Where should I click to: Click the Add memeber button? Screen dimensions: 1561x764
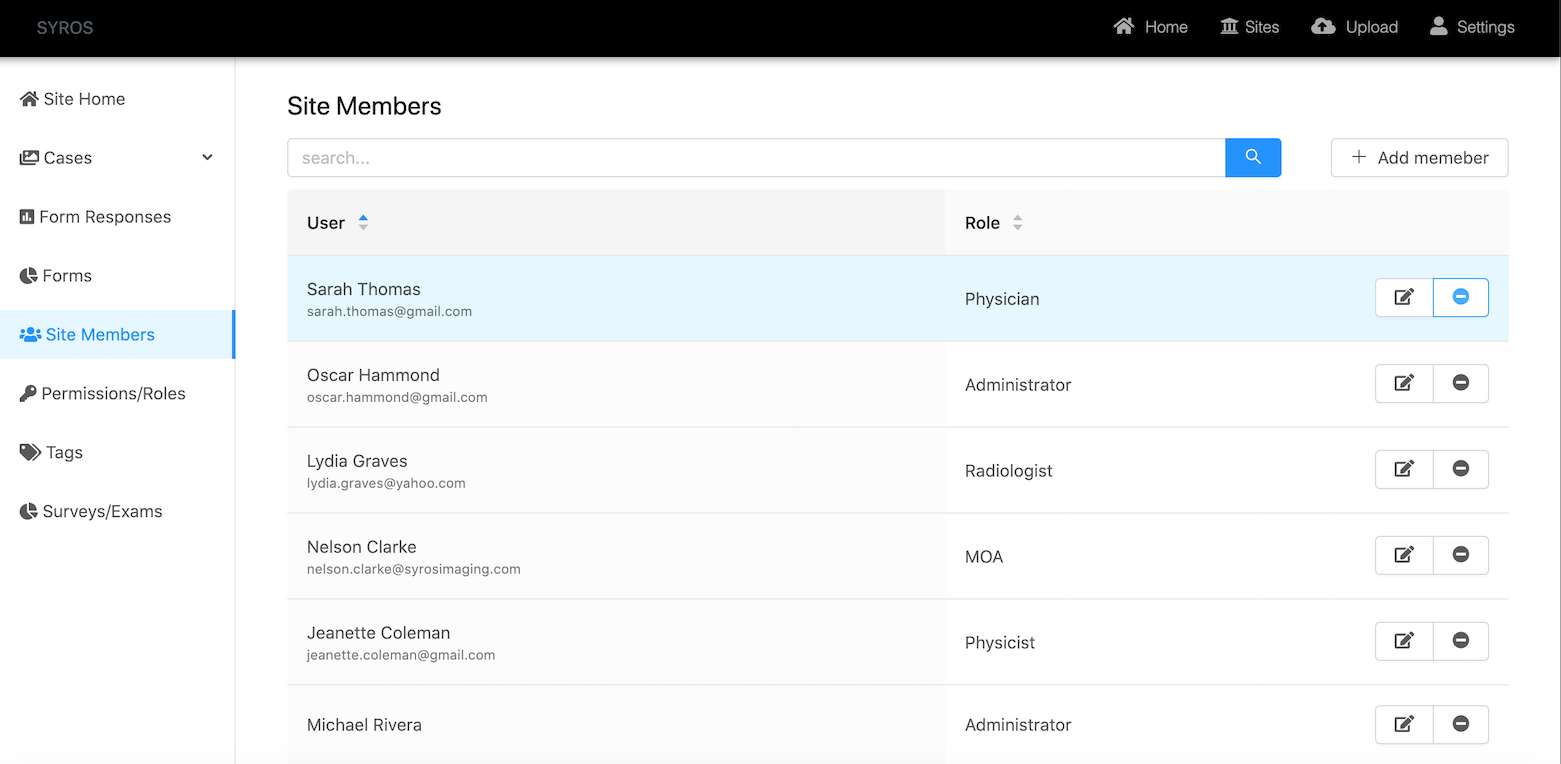pyautogui.click(x=1419, y=158)
